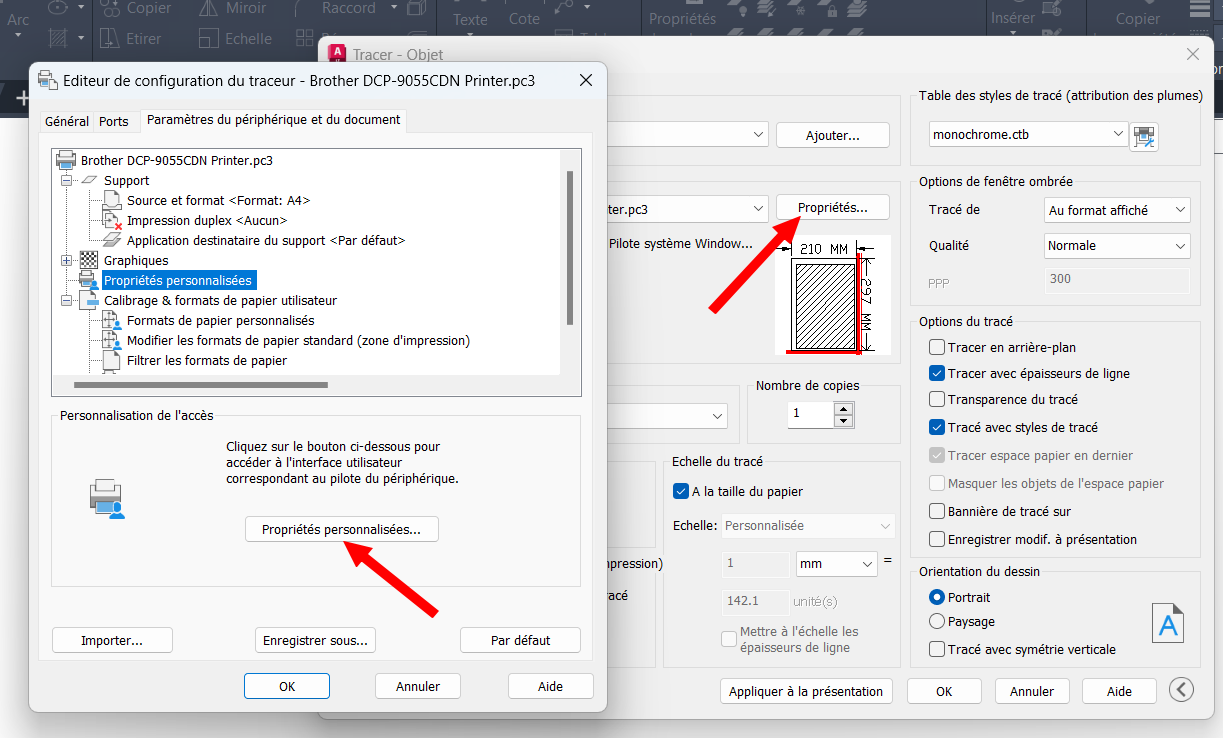The width and height of the screenshot is (1223, 738).
Task: Open the Texte tool
Action: pos(468,18)
